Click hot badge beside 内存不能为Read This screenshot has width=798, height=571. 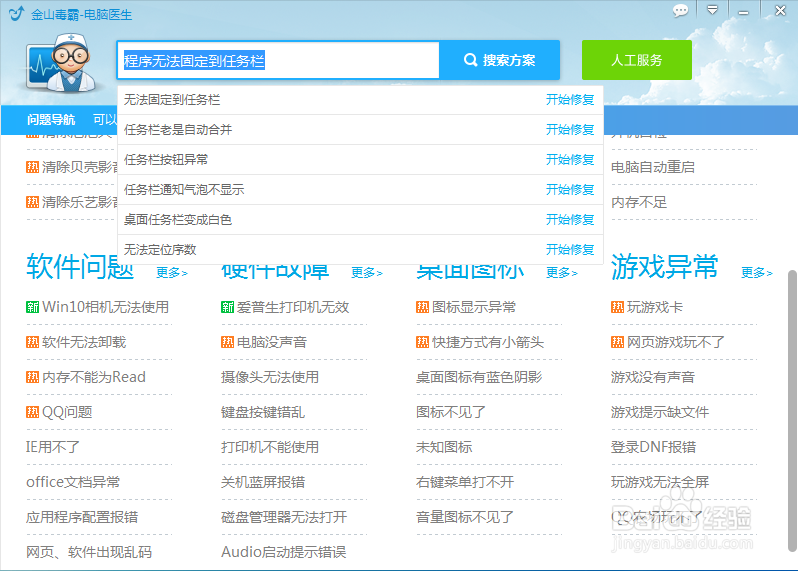(x=33, y=377)
